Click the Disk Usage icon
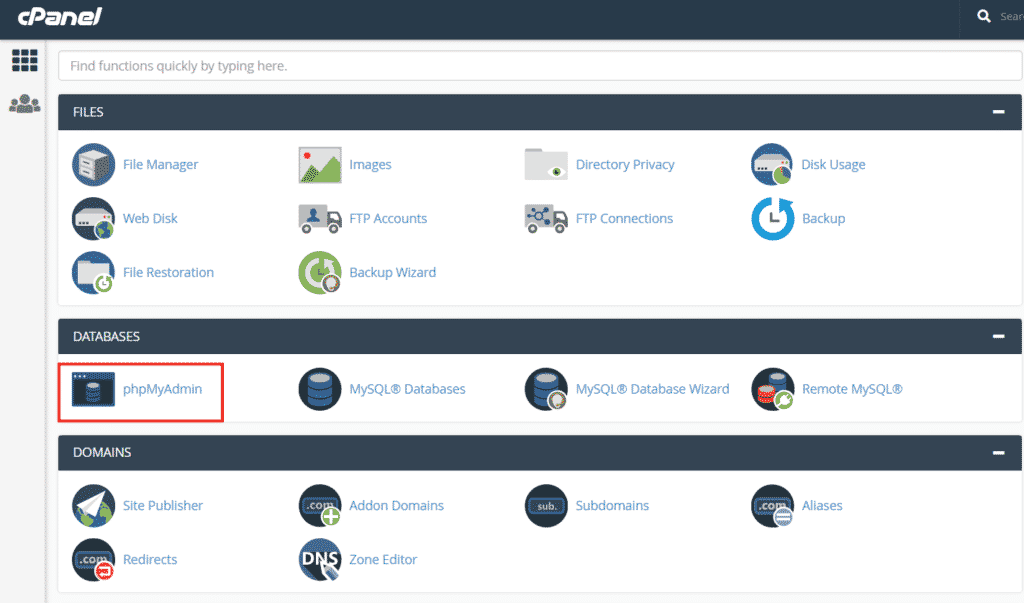This screenshot has width=1024, height=603. [772, 165]
